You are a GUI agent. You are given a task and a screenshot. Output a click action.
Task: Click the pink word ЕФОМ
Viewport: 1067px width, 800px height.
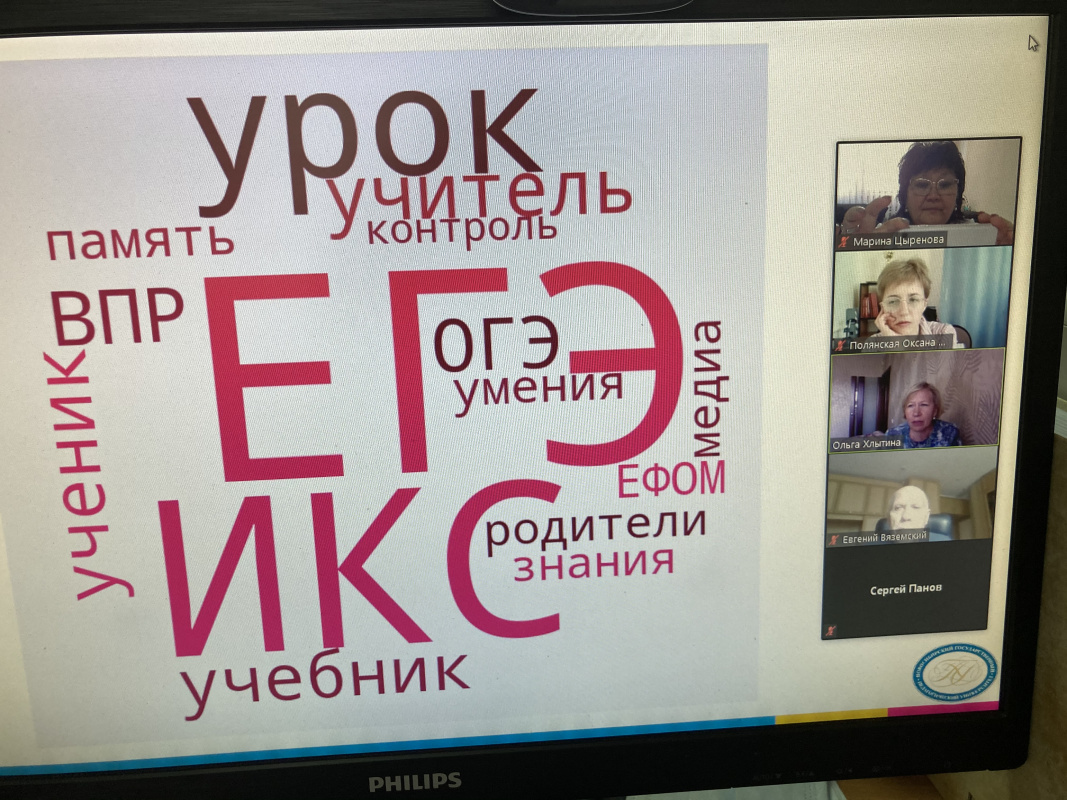[x=670, y=480]
